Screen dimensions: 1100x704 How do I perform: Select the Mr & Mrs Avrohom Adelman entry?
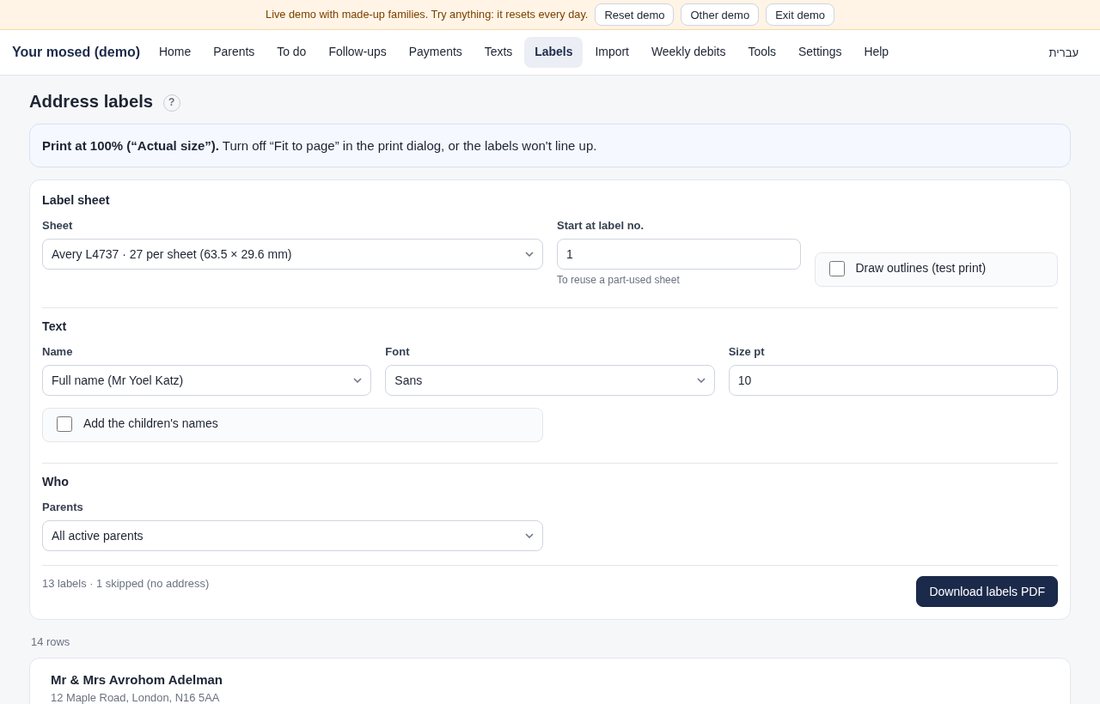click(136, 679)
